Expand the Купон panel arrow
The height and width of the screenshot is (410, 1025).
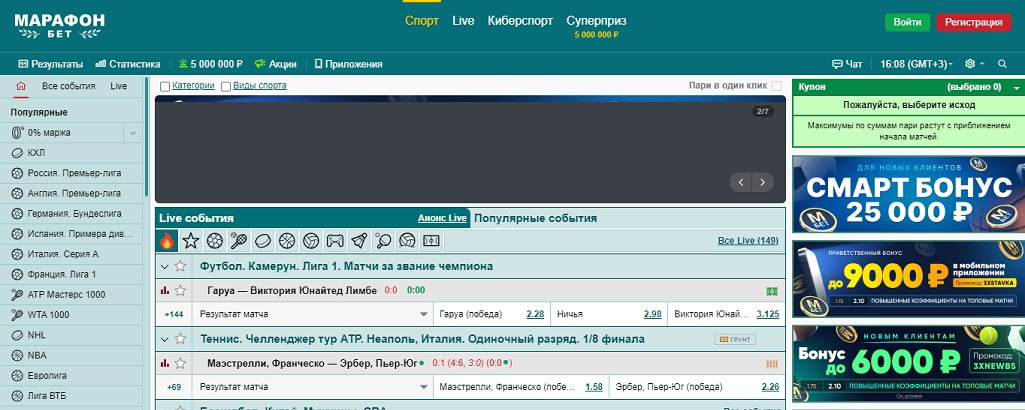1016,87
